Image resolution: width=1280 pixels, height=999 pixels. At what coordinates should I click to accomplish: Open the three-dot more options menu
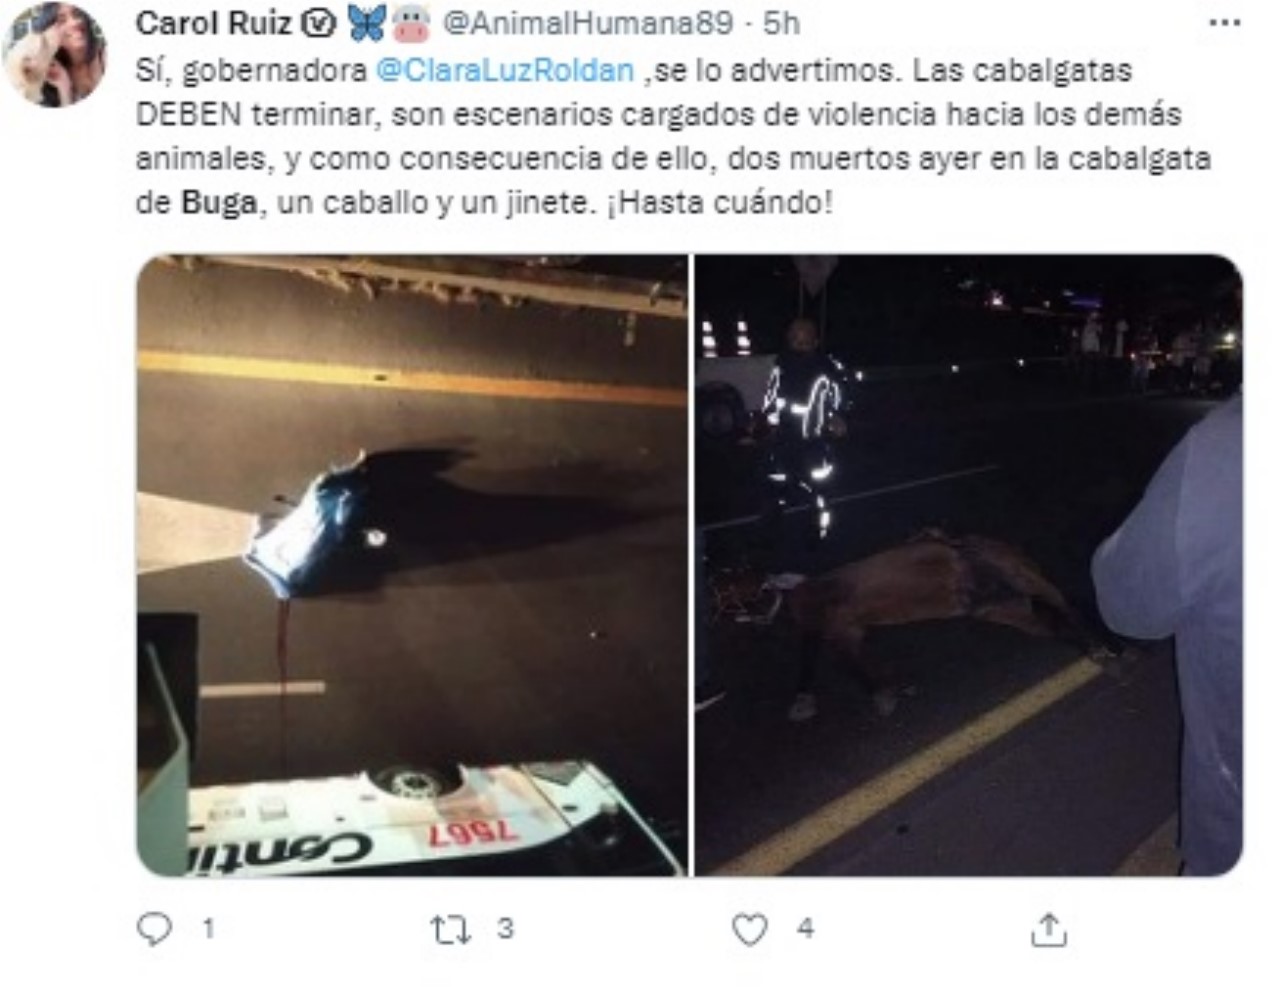tap(1225, 22)
